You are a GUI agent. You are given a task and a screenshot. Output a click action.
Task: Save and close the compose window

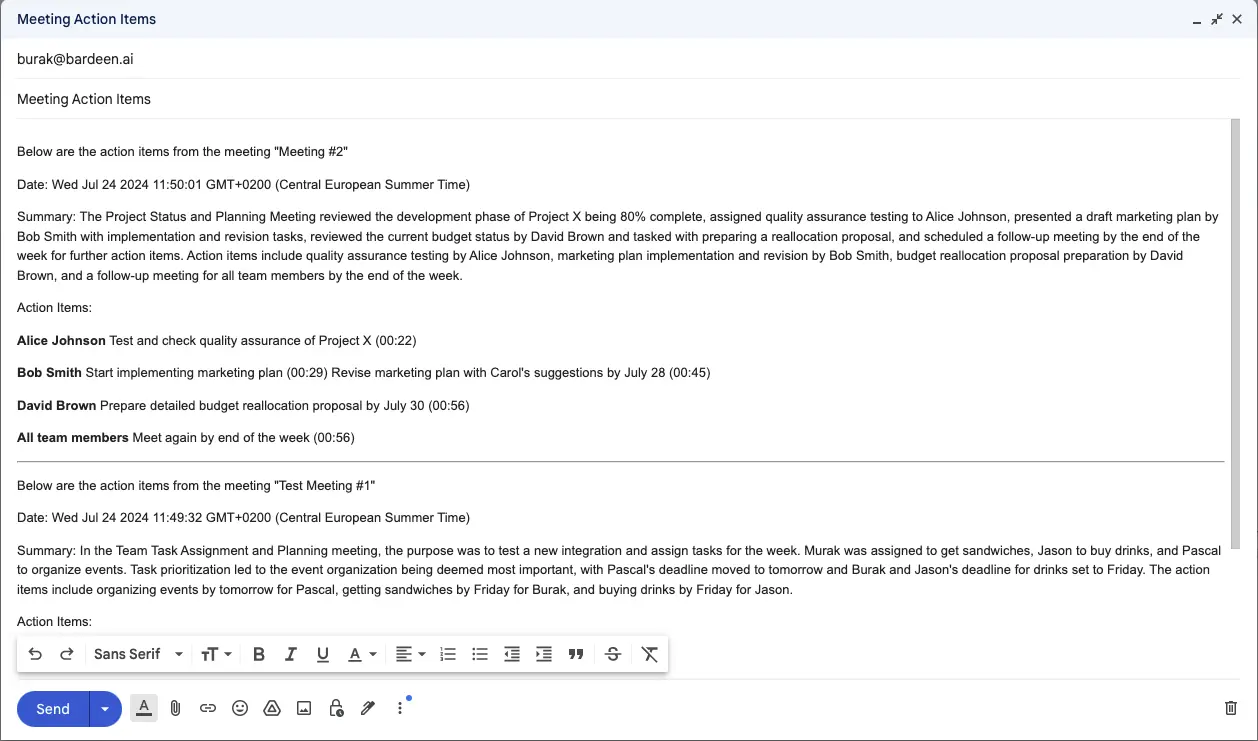[1237, 19]
